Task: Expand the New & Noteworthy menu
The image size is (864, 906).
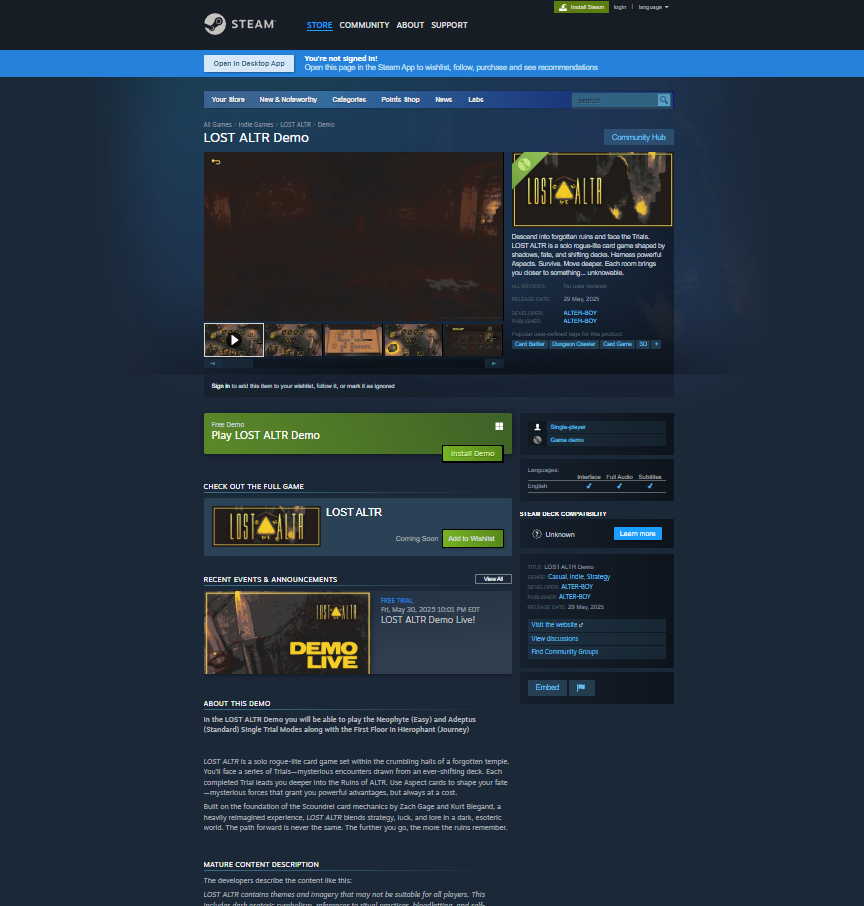Action: [288, 100]
